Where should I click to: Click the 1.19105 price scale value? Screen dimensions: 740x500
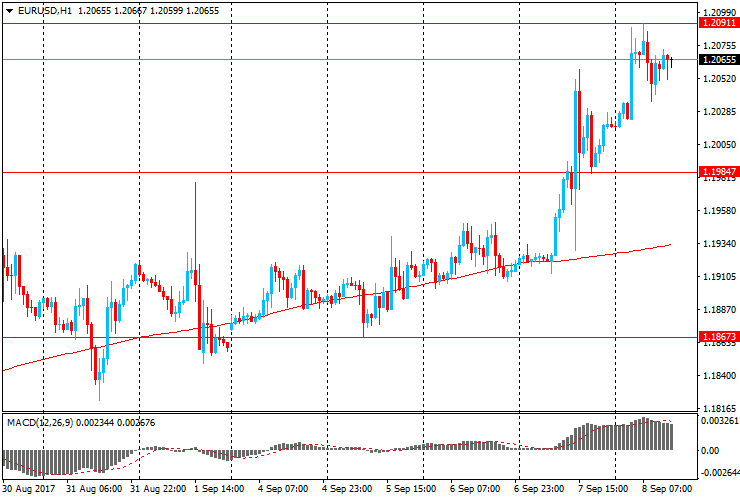[719, 277]
